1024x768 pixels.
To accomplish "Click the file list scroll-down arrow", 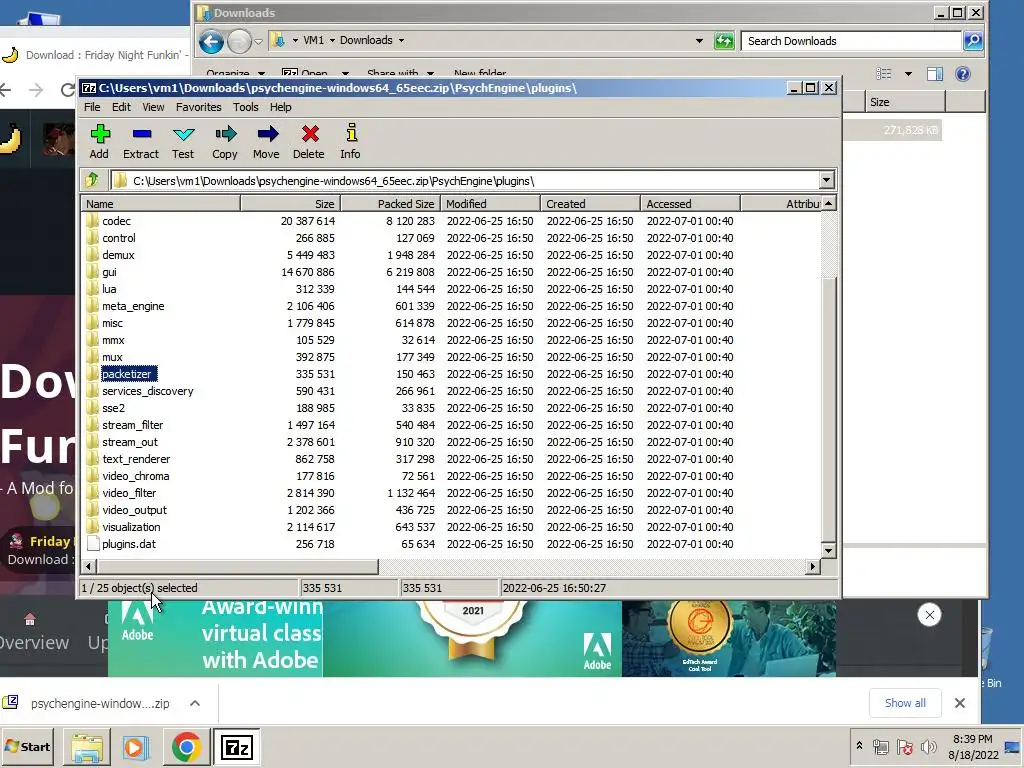I will 828,551.
